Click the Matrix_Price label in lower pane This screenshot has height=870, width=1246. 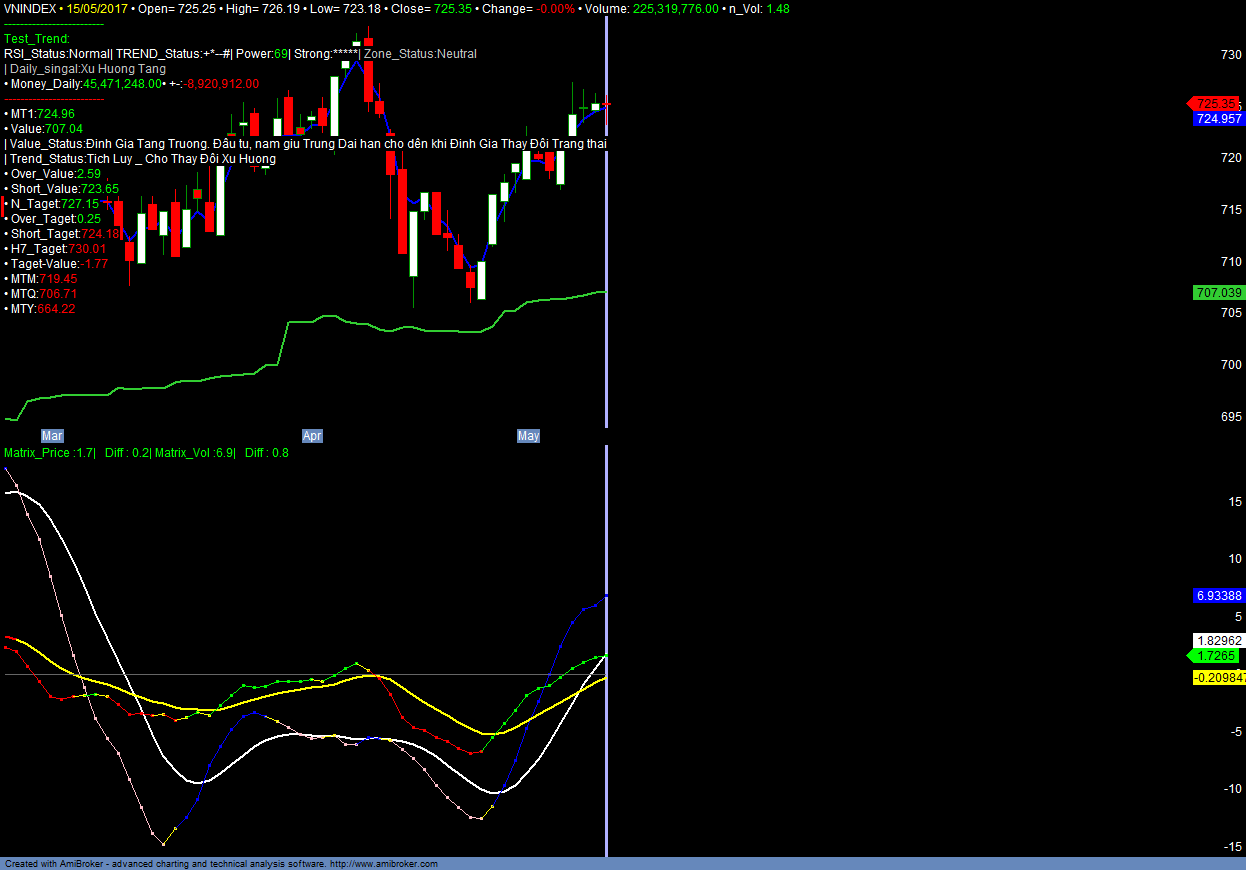coord(37,453)
